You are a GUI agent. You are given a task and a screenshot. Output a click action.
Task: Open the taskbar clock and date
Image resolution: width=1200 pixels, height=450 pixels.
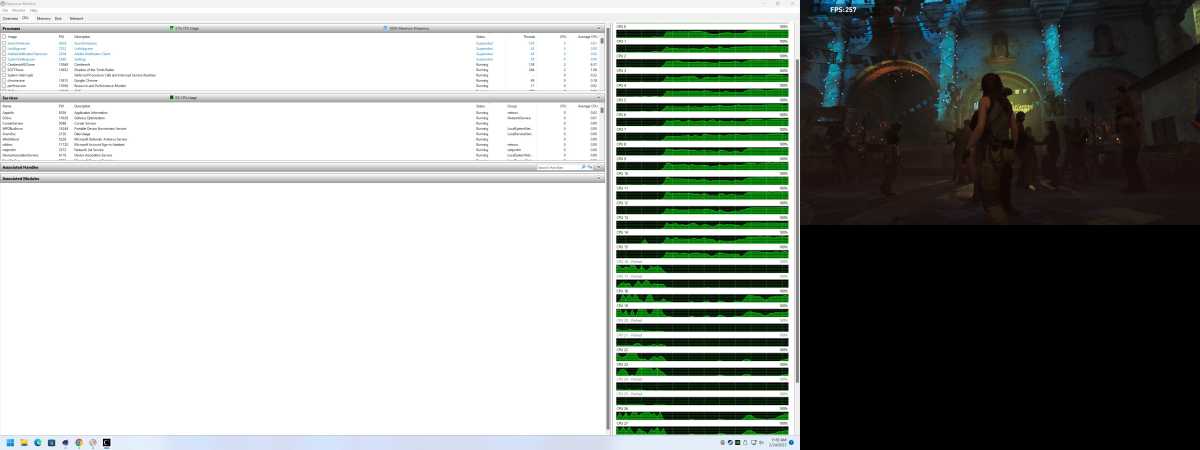777,442
